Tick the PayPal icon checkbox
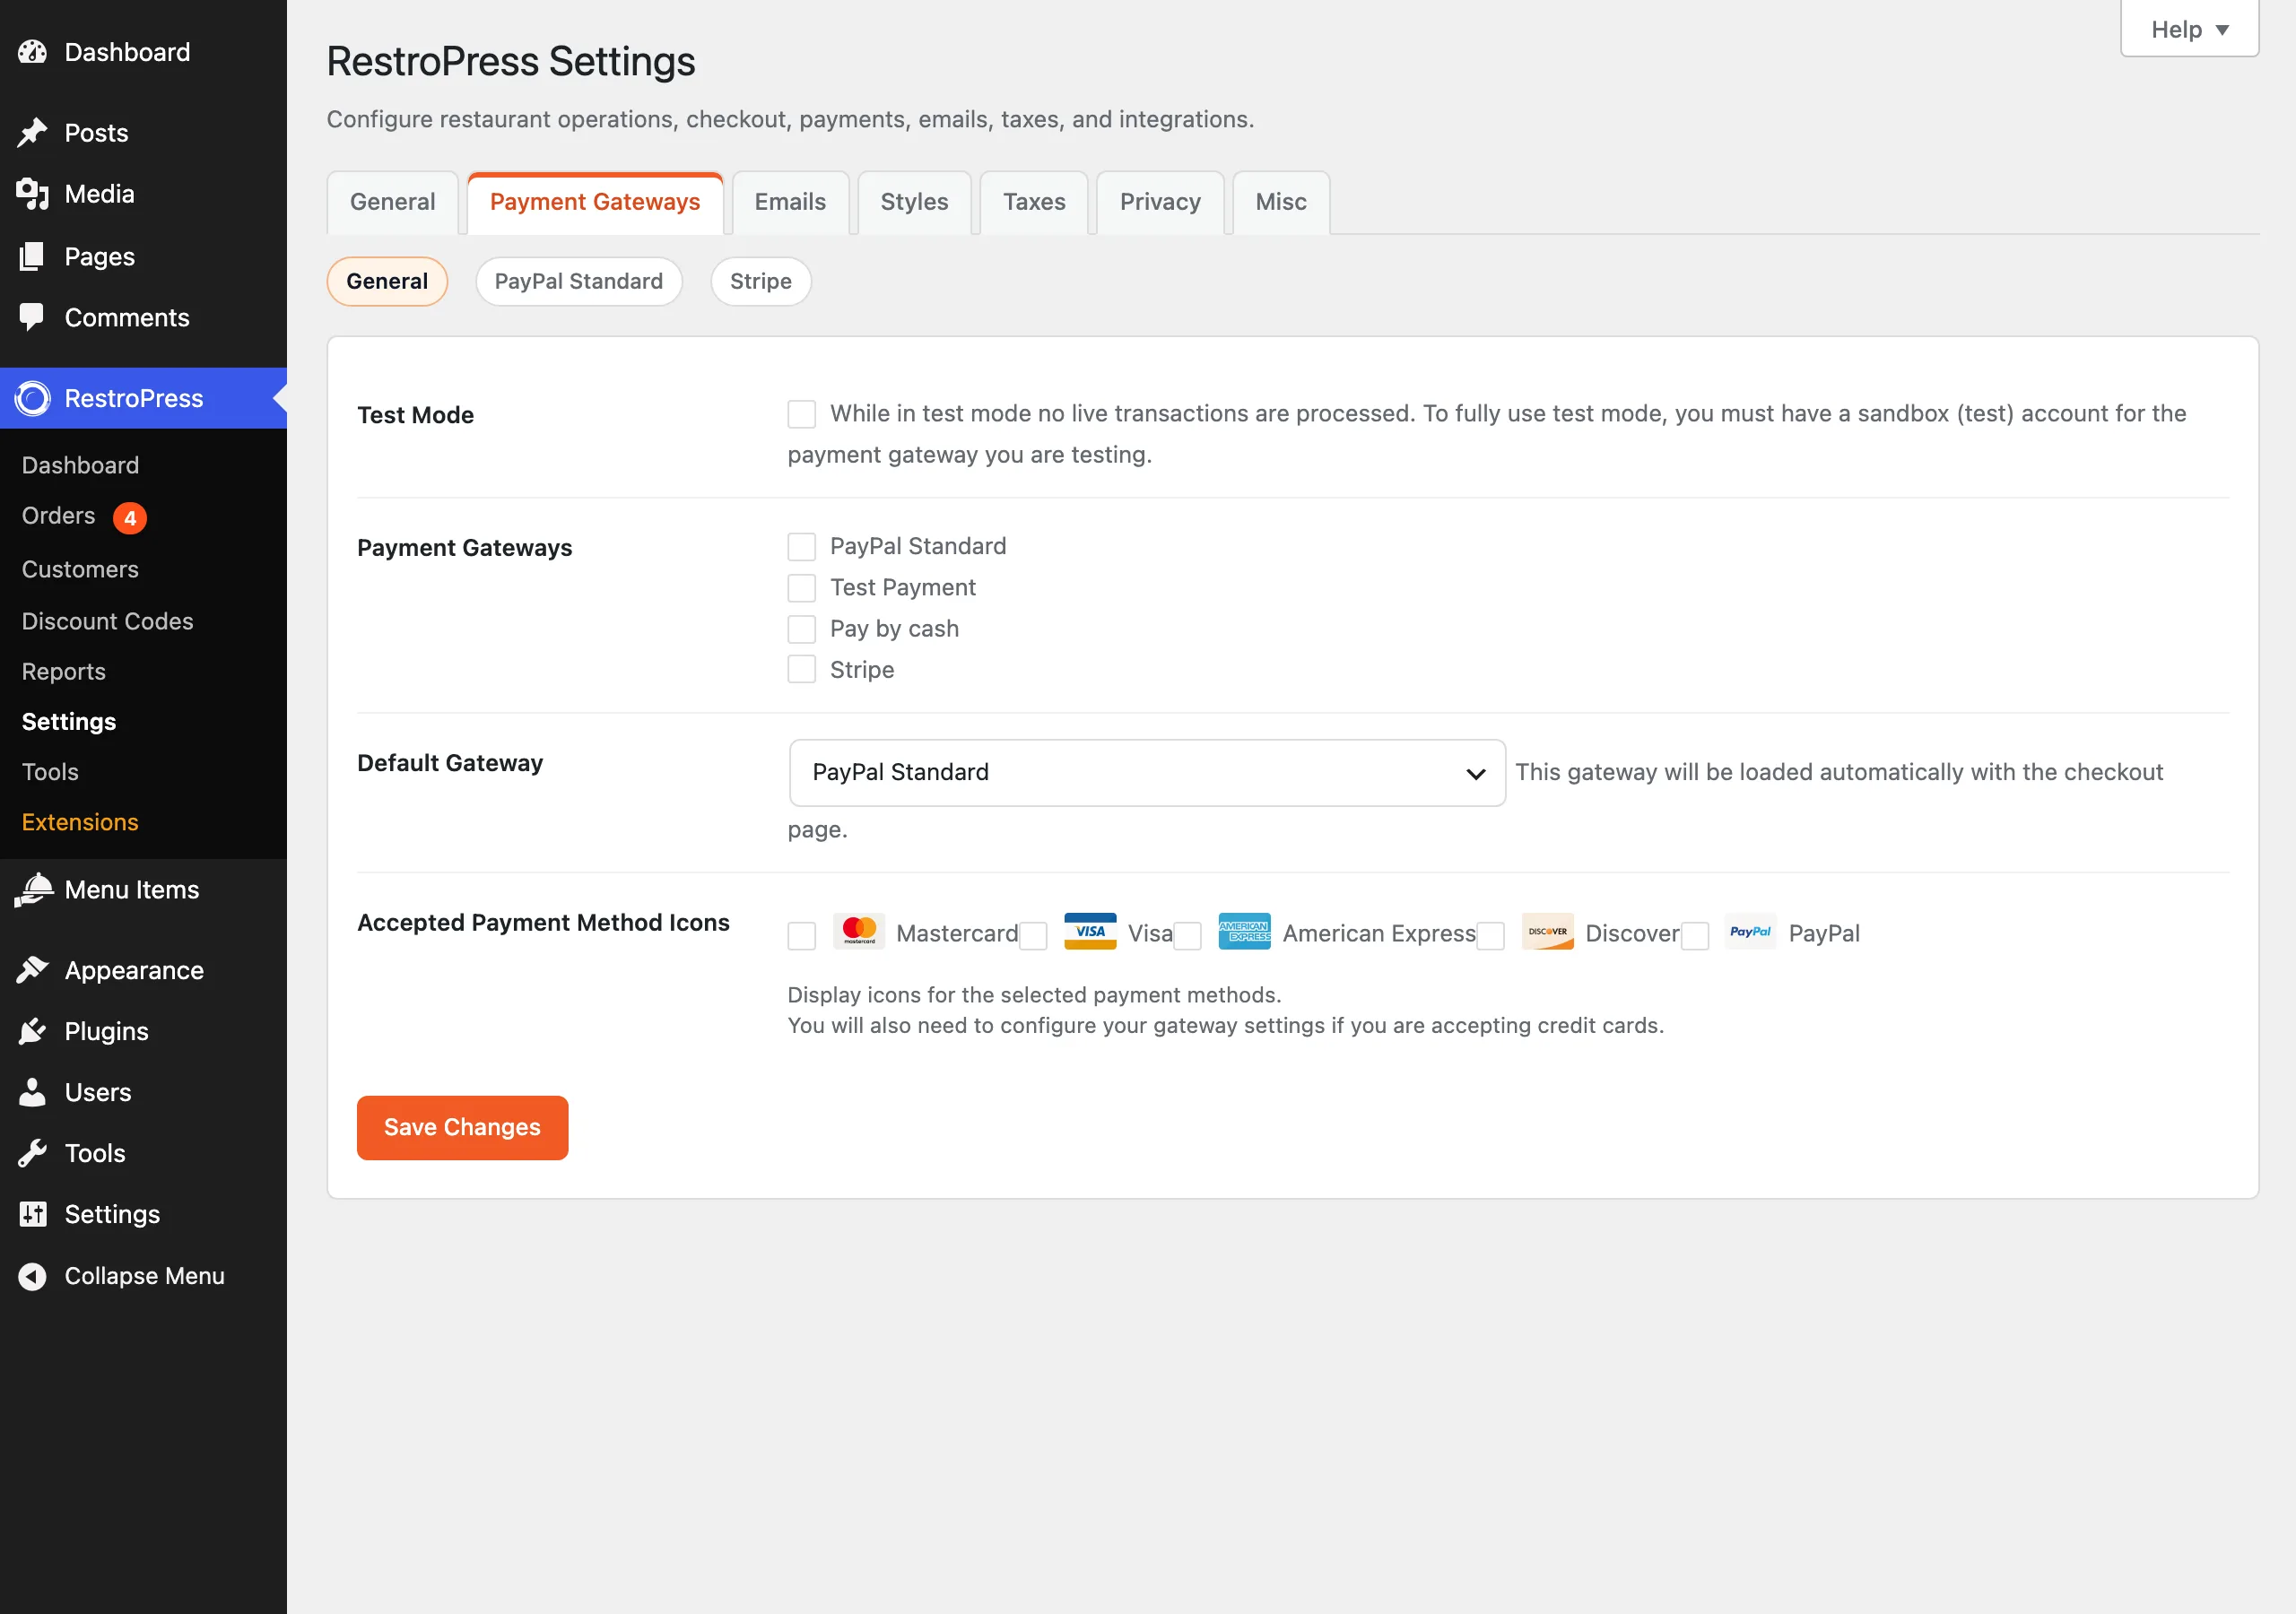 click(1694, 936)
